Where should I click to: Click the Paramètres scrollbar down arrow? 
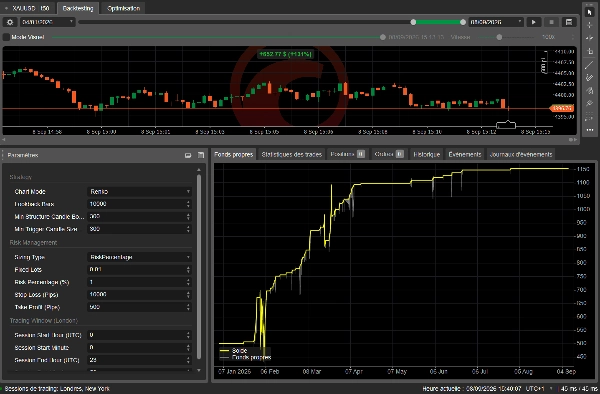199,370
